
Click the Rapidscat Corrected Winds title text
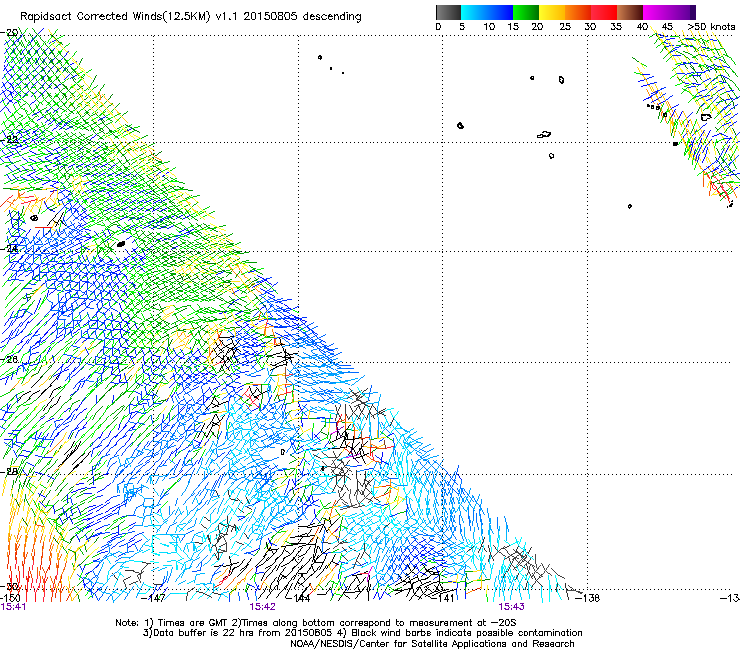point(191,17)
